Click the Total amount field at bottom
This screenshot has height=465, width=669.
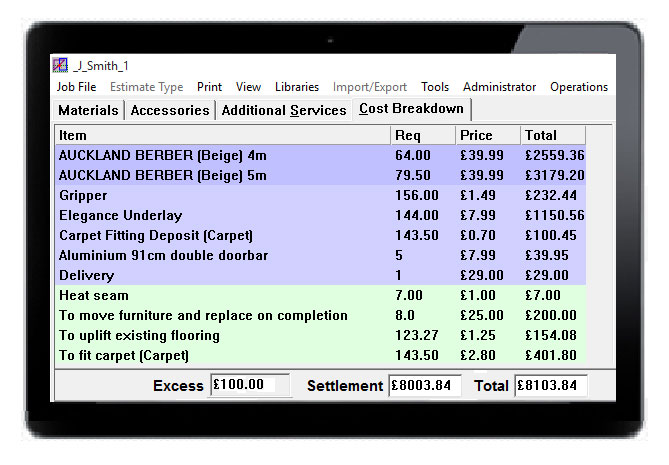550,386
